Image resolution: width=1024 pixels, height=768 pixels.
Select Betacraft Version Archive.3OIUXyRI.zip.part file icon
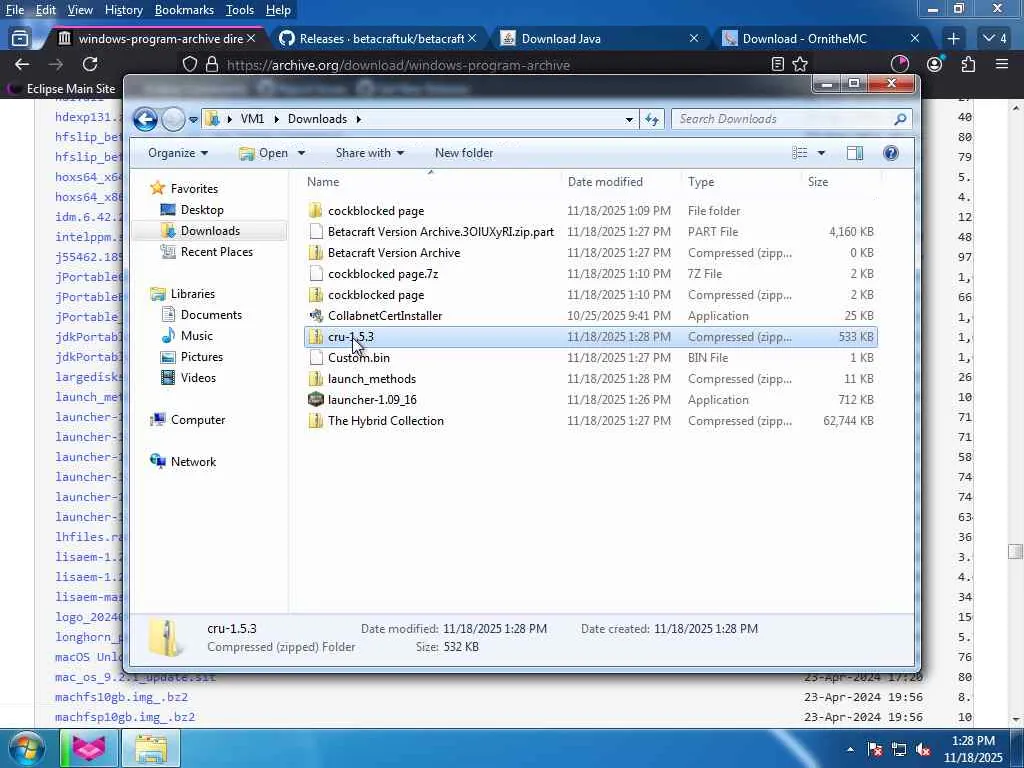[315, 231]
